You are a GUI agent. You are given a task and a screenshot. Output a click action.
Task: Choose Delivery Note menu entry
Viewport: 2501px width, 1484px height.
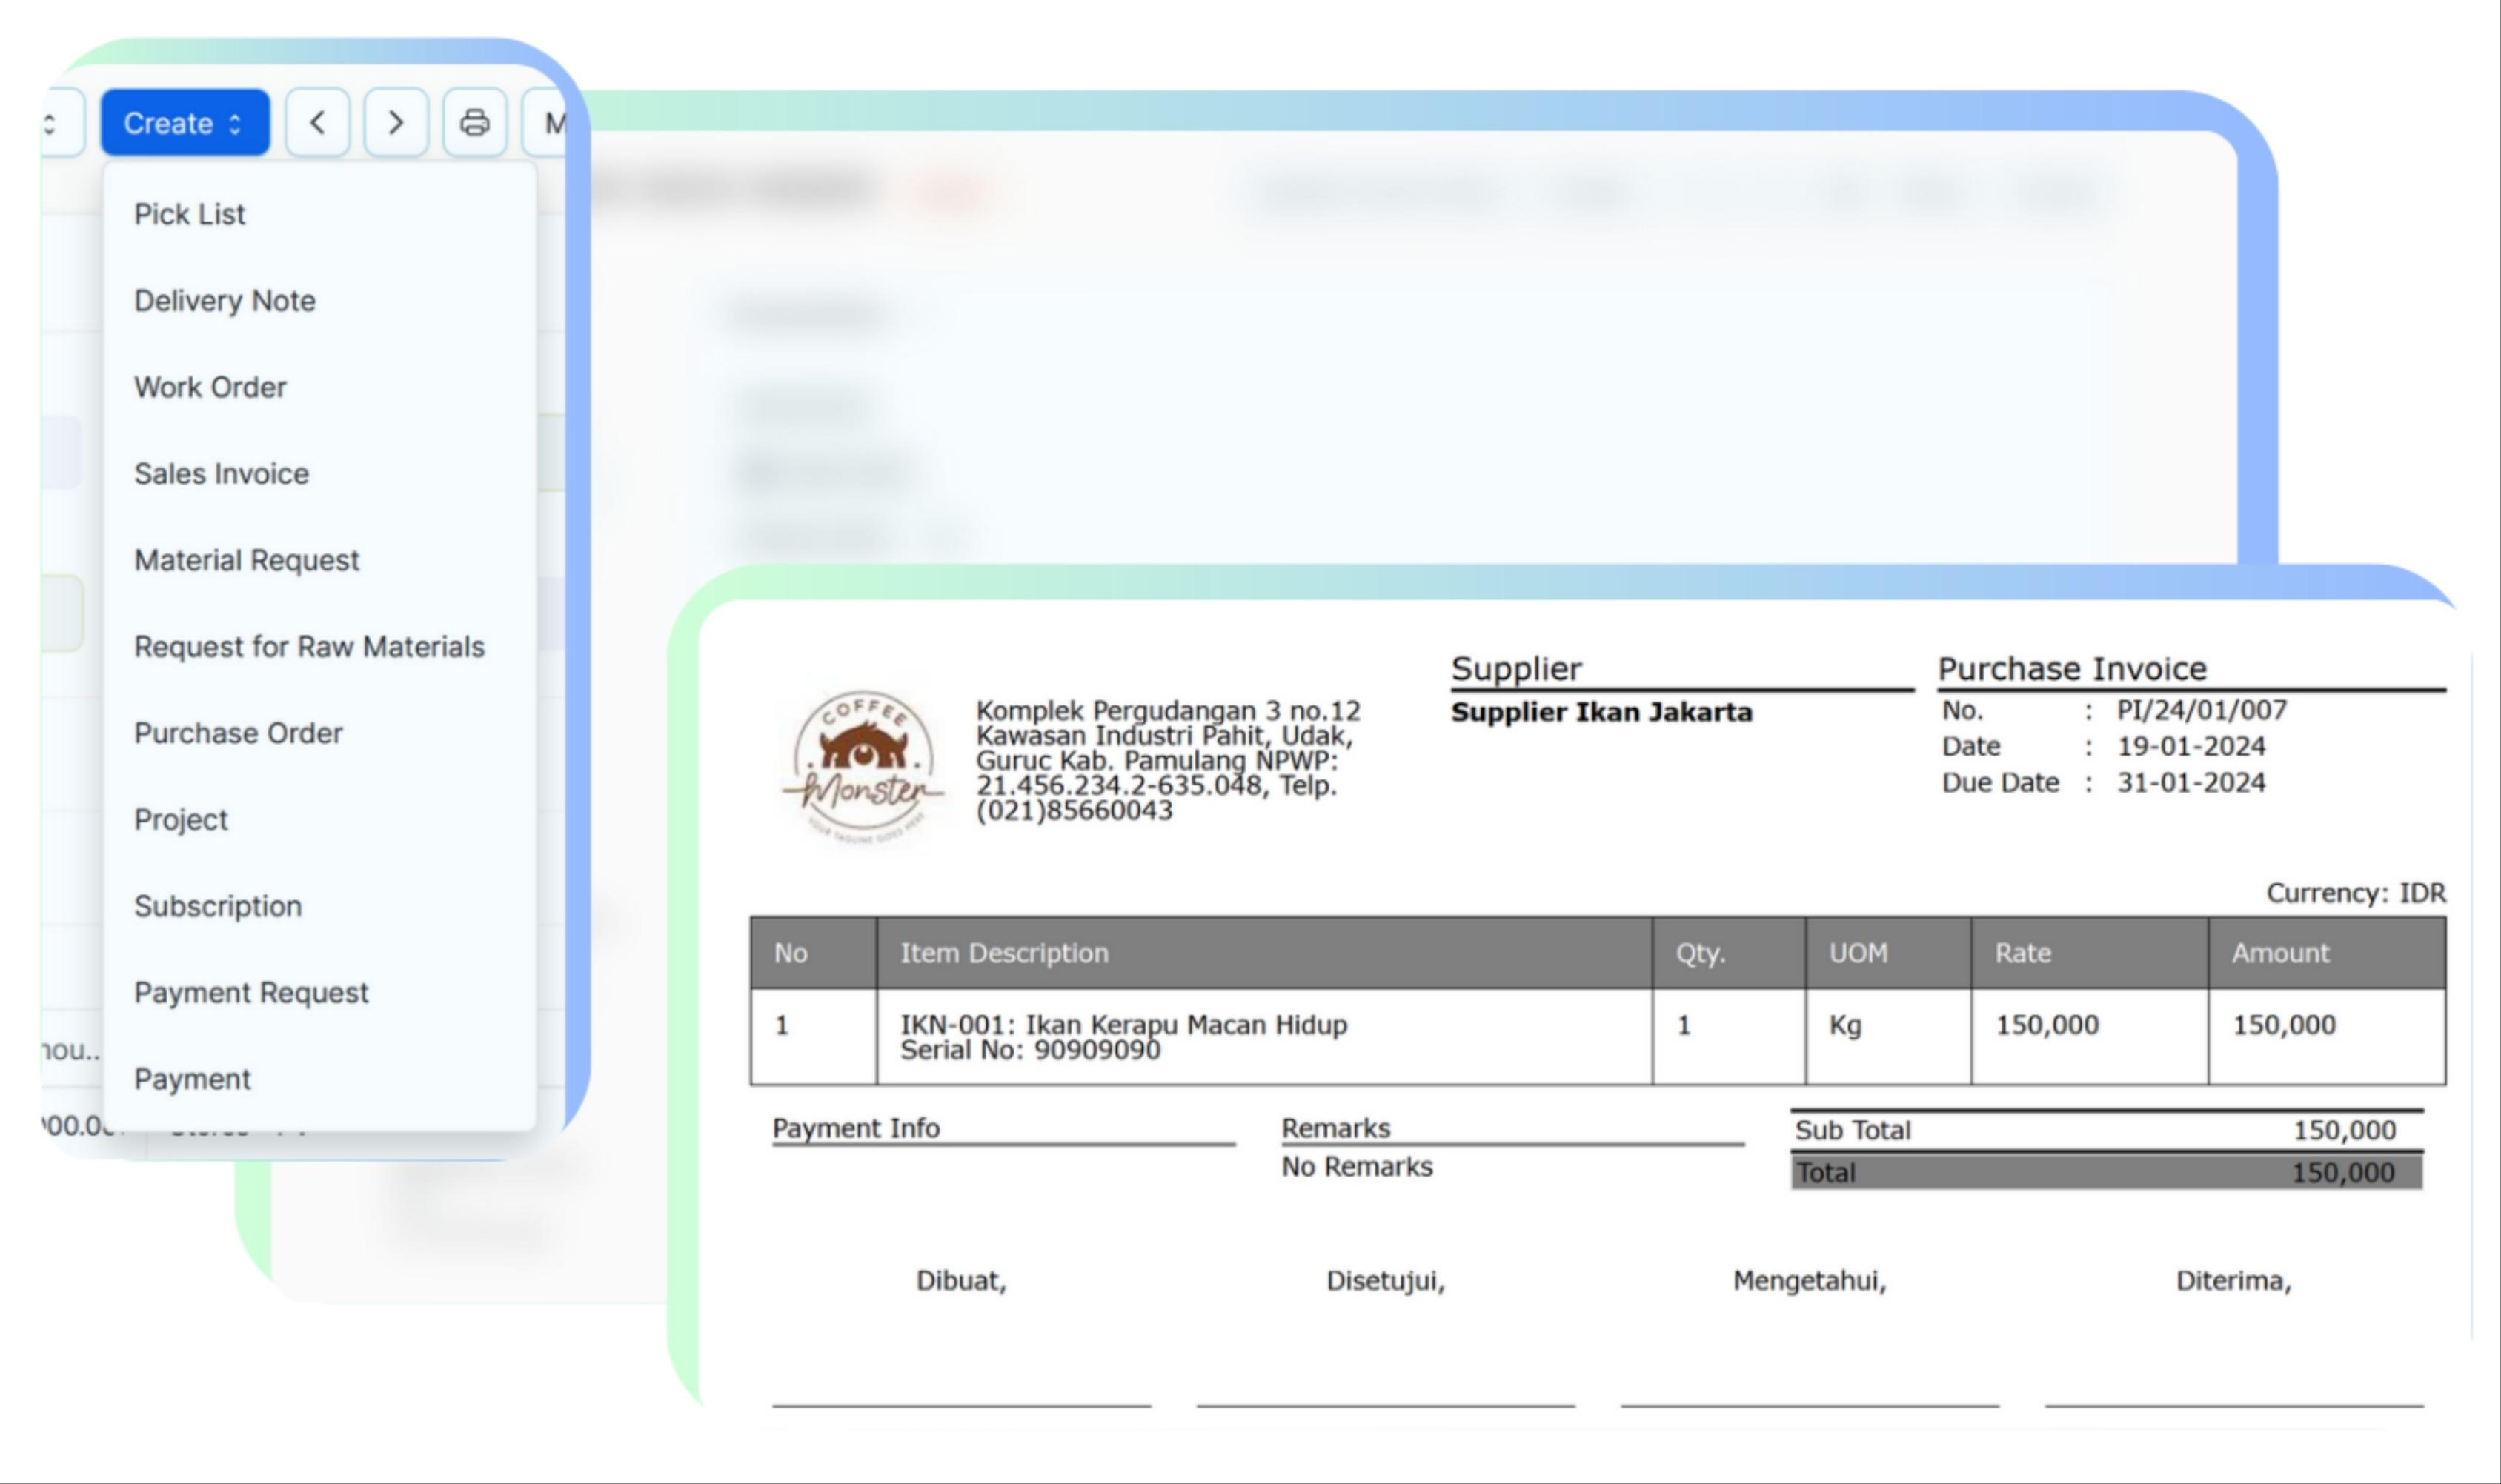click(225, 301)
